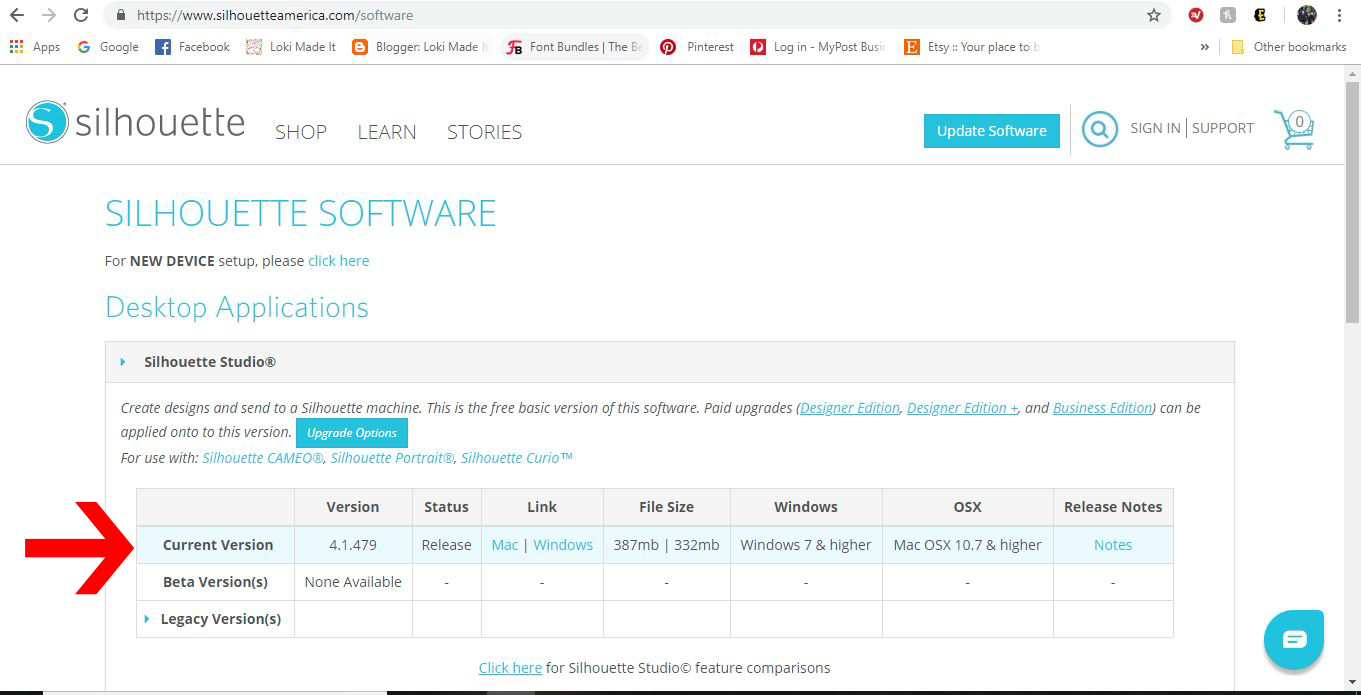Click the Upgrade Options button
This screenshot has height=695, width=1361.
tap(352, 433)
